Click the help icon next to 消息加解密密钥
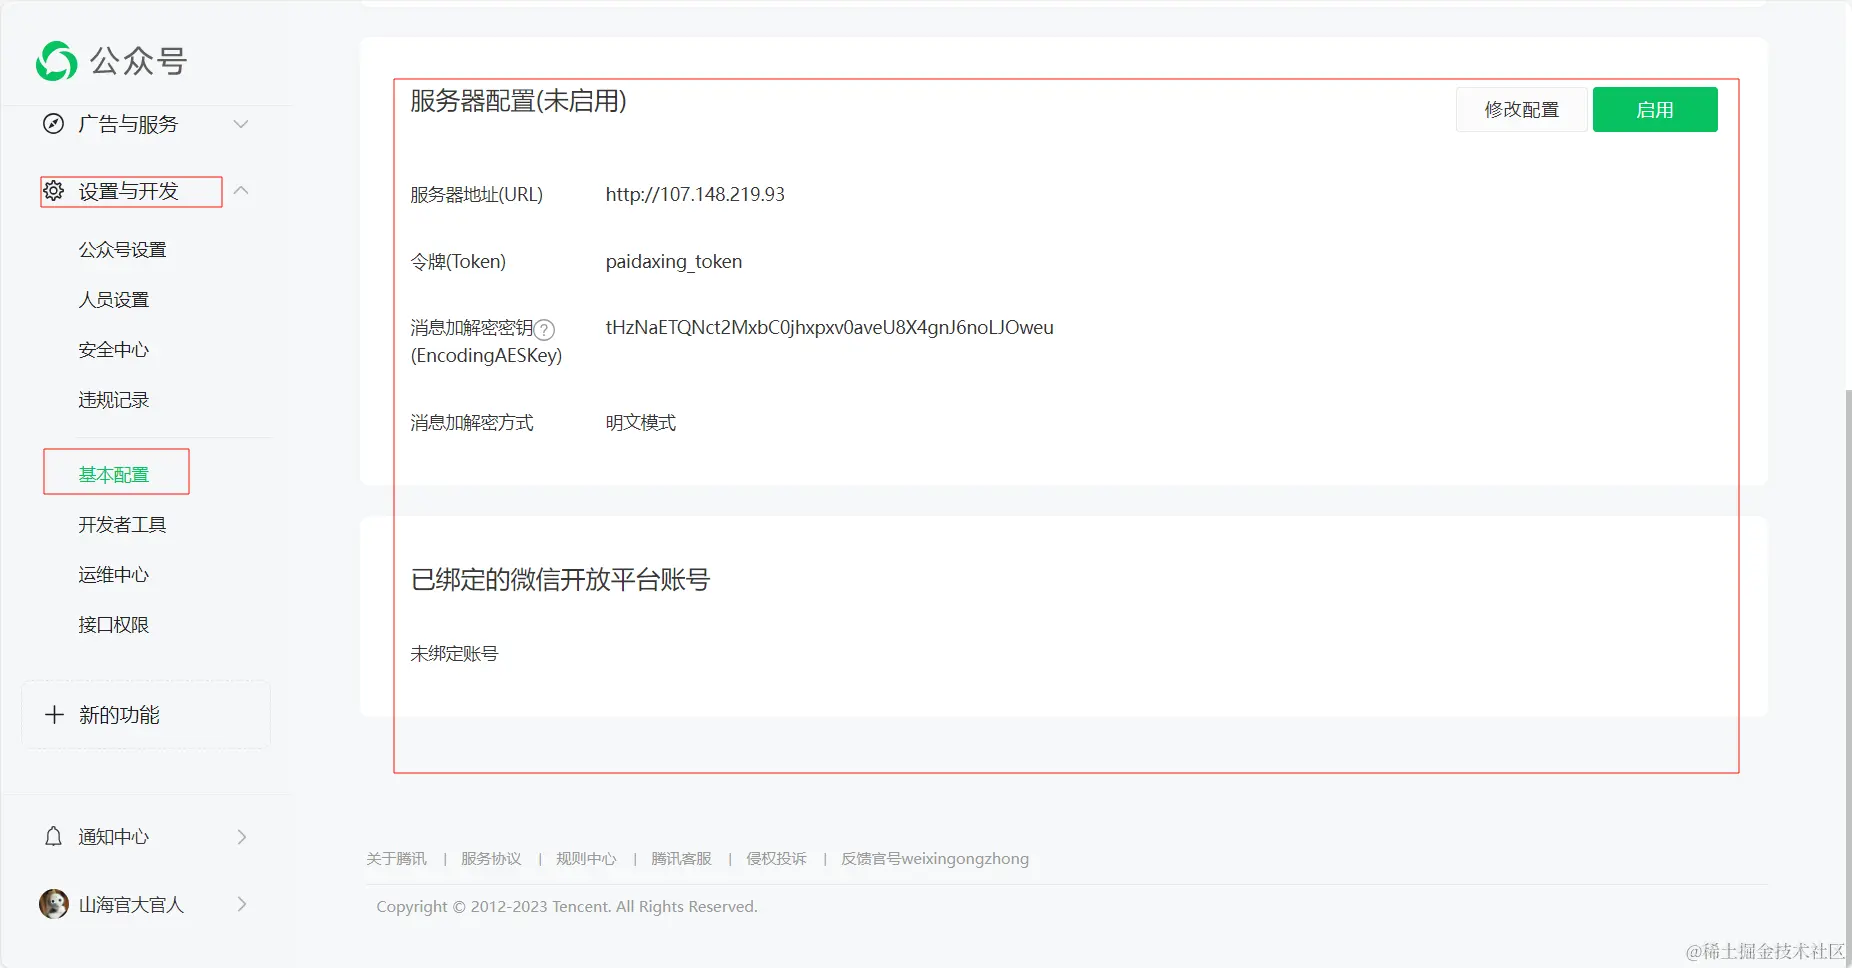This screenshot has width=1852, height=968. (544, 329)
